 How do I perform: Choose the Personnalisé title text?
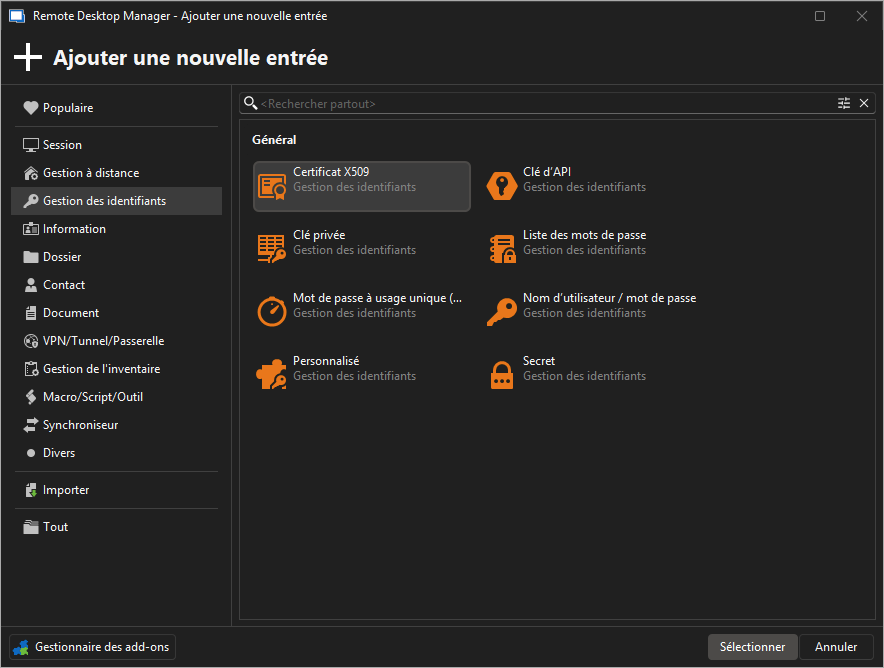(326, 361)
